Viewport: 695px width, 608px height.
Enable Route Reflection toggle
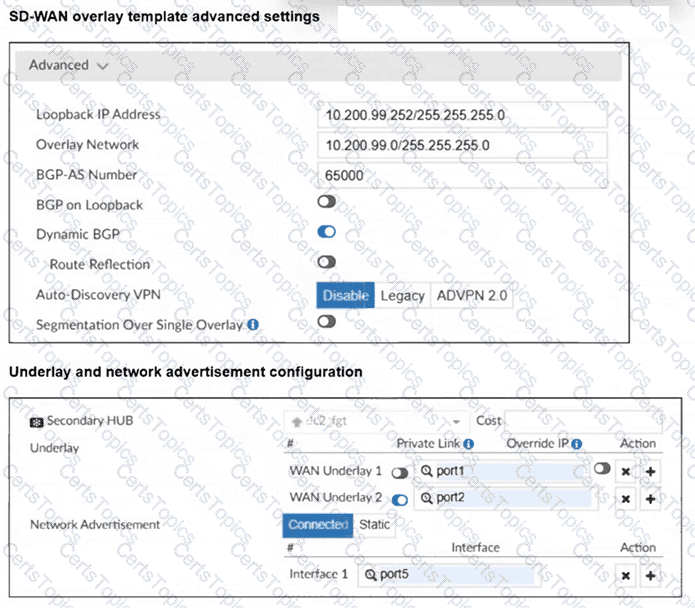pos(326,262)
